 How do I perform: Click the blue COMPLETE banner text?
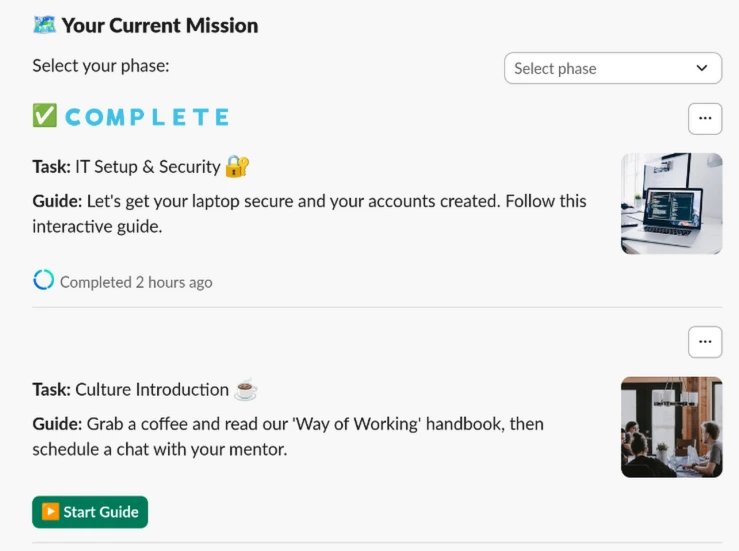pos(147,117)
